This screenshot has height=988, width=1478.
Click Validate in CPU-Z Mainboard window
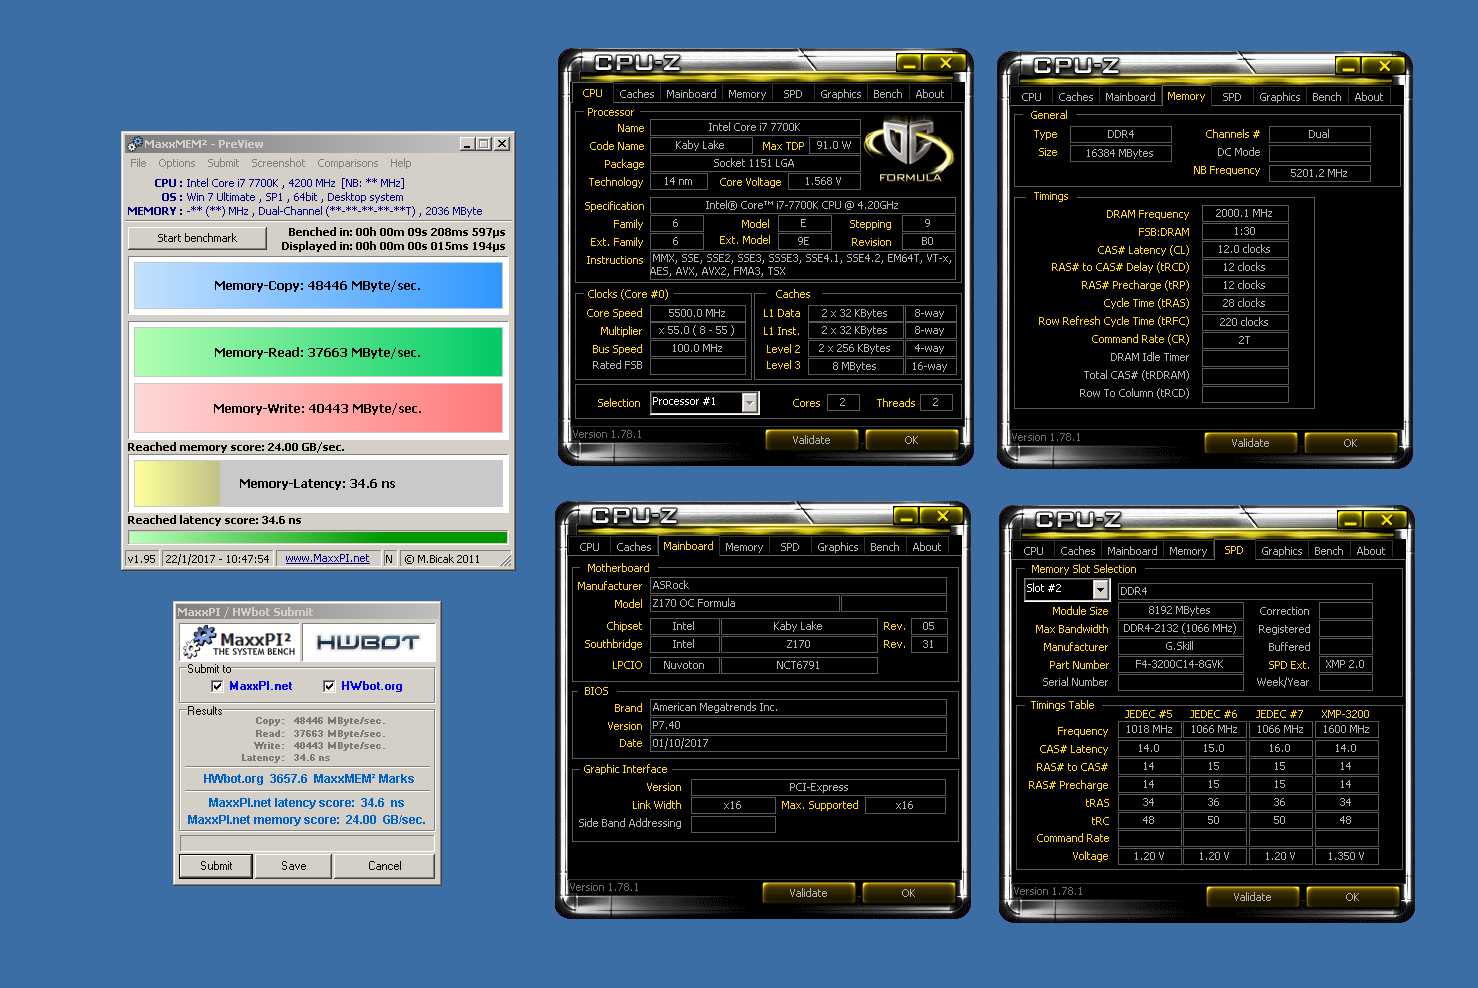pos(808,893)
